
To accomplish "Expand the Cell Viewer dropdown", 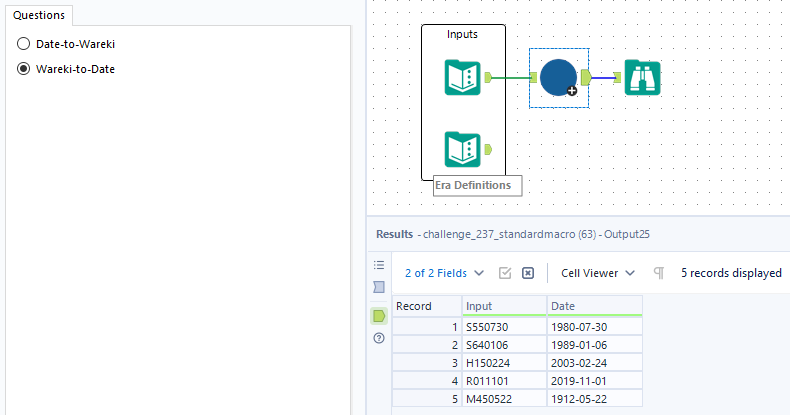I will pyautogui.click(x=598, y=273).
